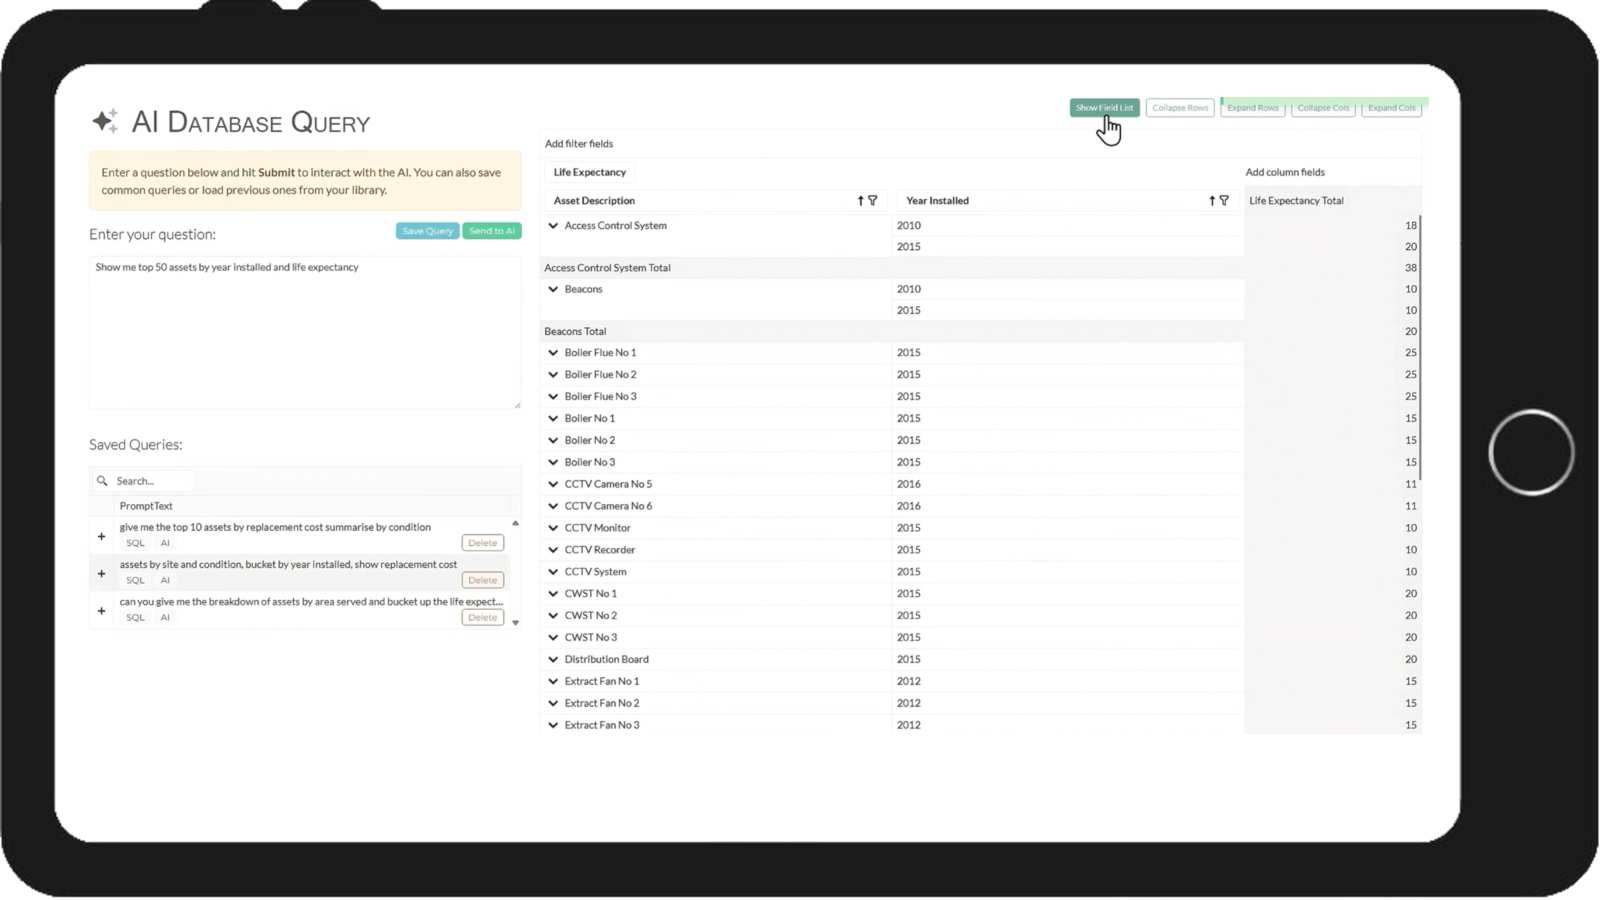Viewport: 1600px width, 900px height.
Task: Collapse CWST No 1 row chevron
Action: click(x=553, y=594)
